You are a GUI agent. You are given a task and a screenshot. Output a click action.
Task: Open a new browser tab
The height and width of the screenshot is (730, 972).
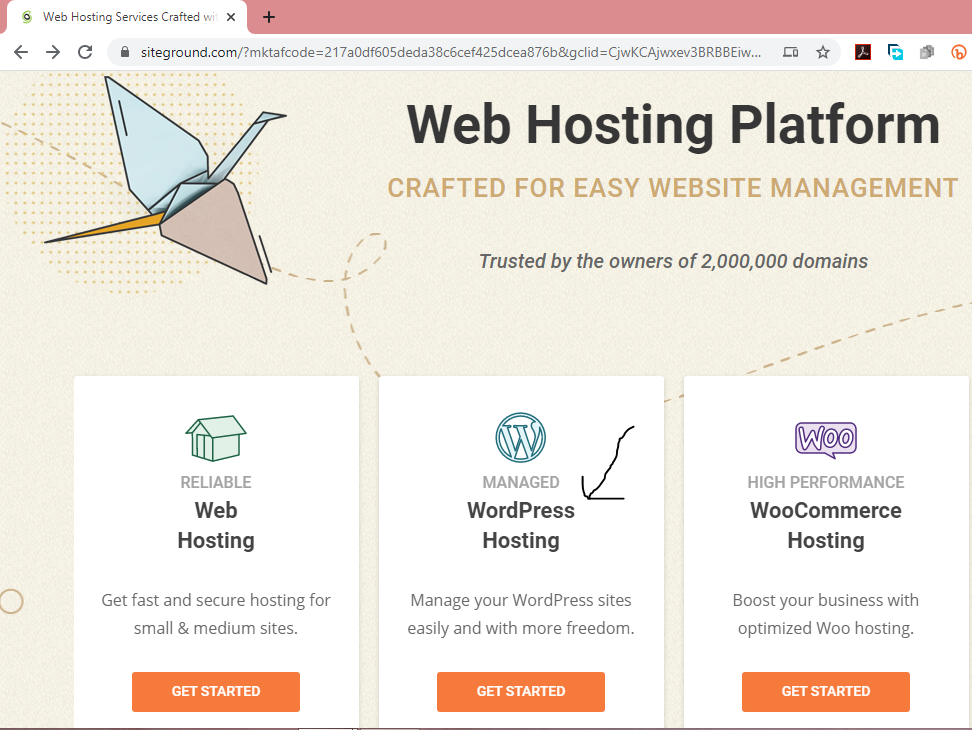click(268, 17)
